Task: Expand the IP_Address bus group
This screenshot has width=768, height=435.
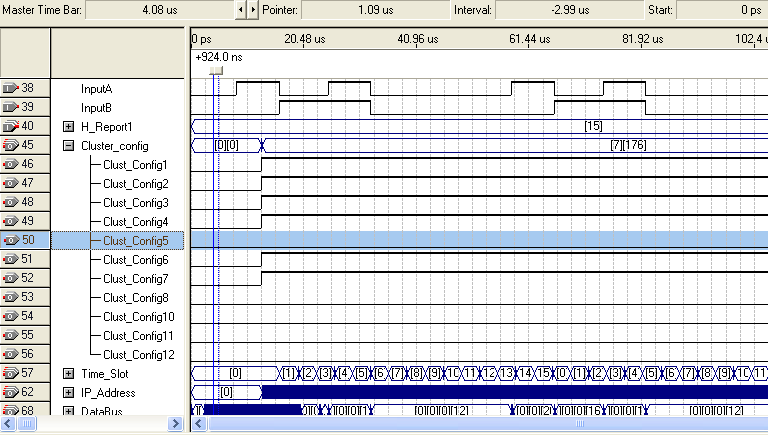Action: pyautogui.click(x=69, y=392)
